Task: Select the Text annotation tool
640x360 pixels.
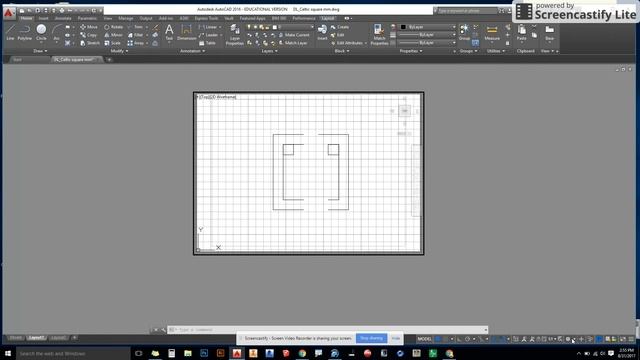Action: pos(169,32)
